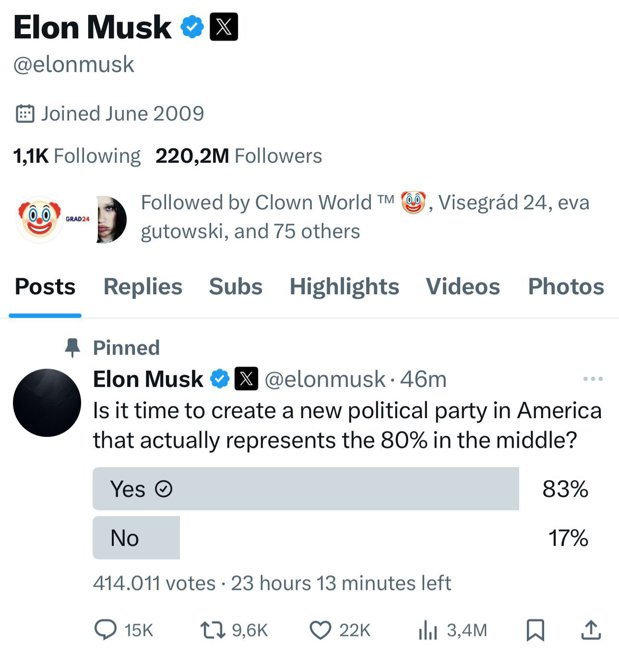
Task: Switch to the Replies tab
Action: 143,287
